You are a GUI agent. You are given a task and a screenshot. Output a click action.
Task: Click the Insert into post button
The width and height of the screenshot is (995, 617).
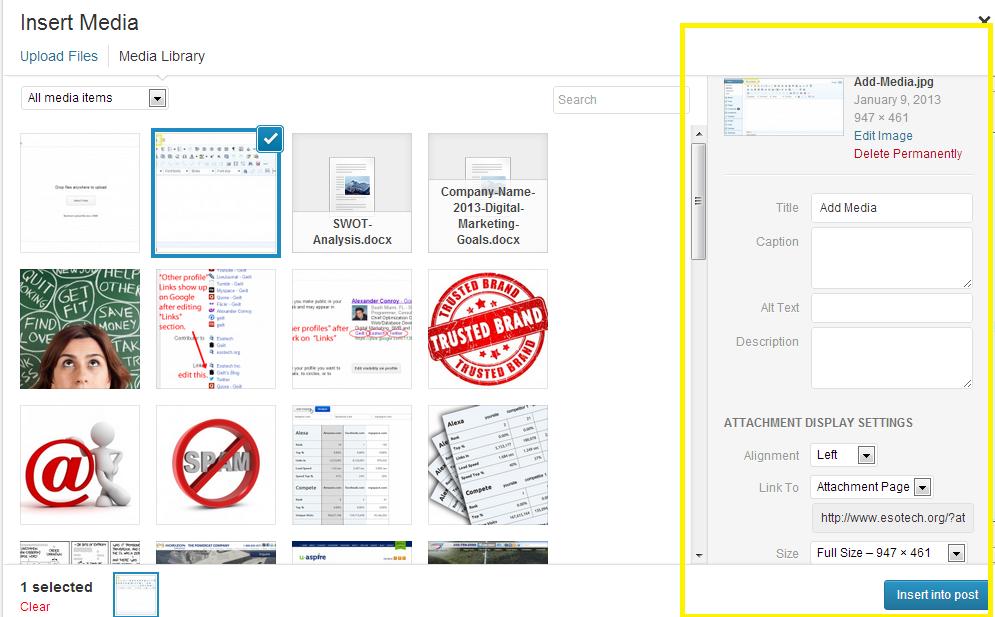click(937, 595)
